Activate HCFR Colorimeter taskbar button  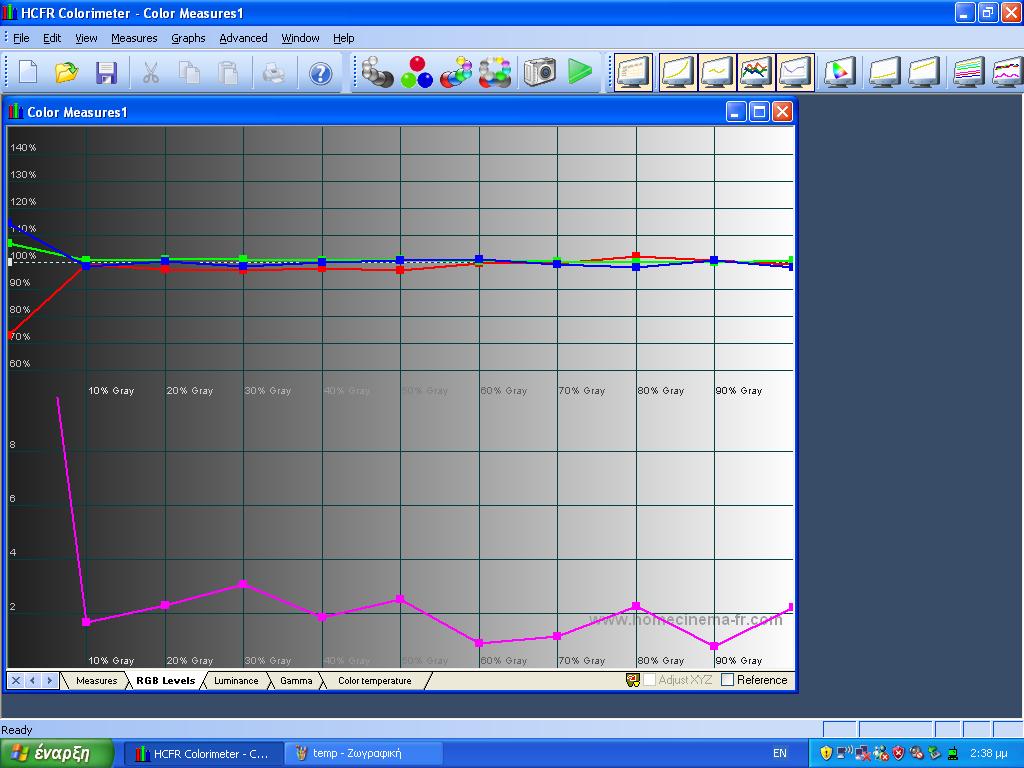click(204, 754)
